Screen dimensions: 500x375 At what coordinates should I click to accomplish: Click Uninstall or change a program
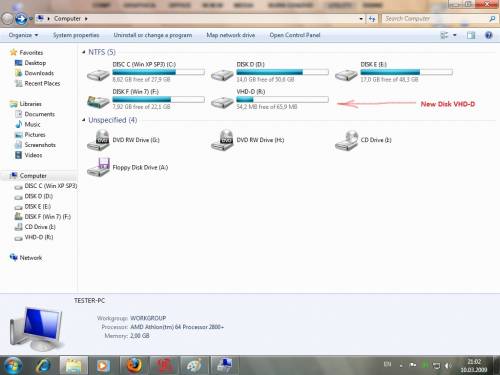click(153, 35)
